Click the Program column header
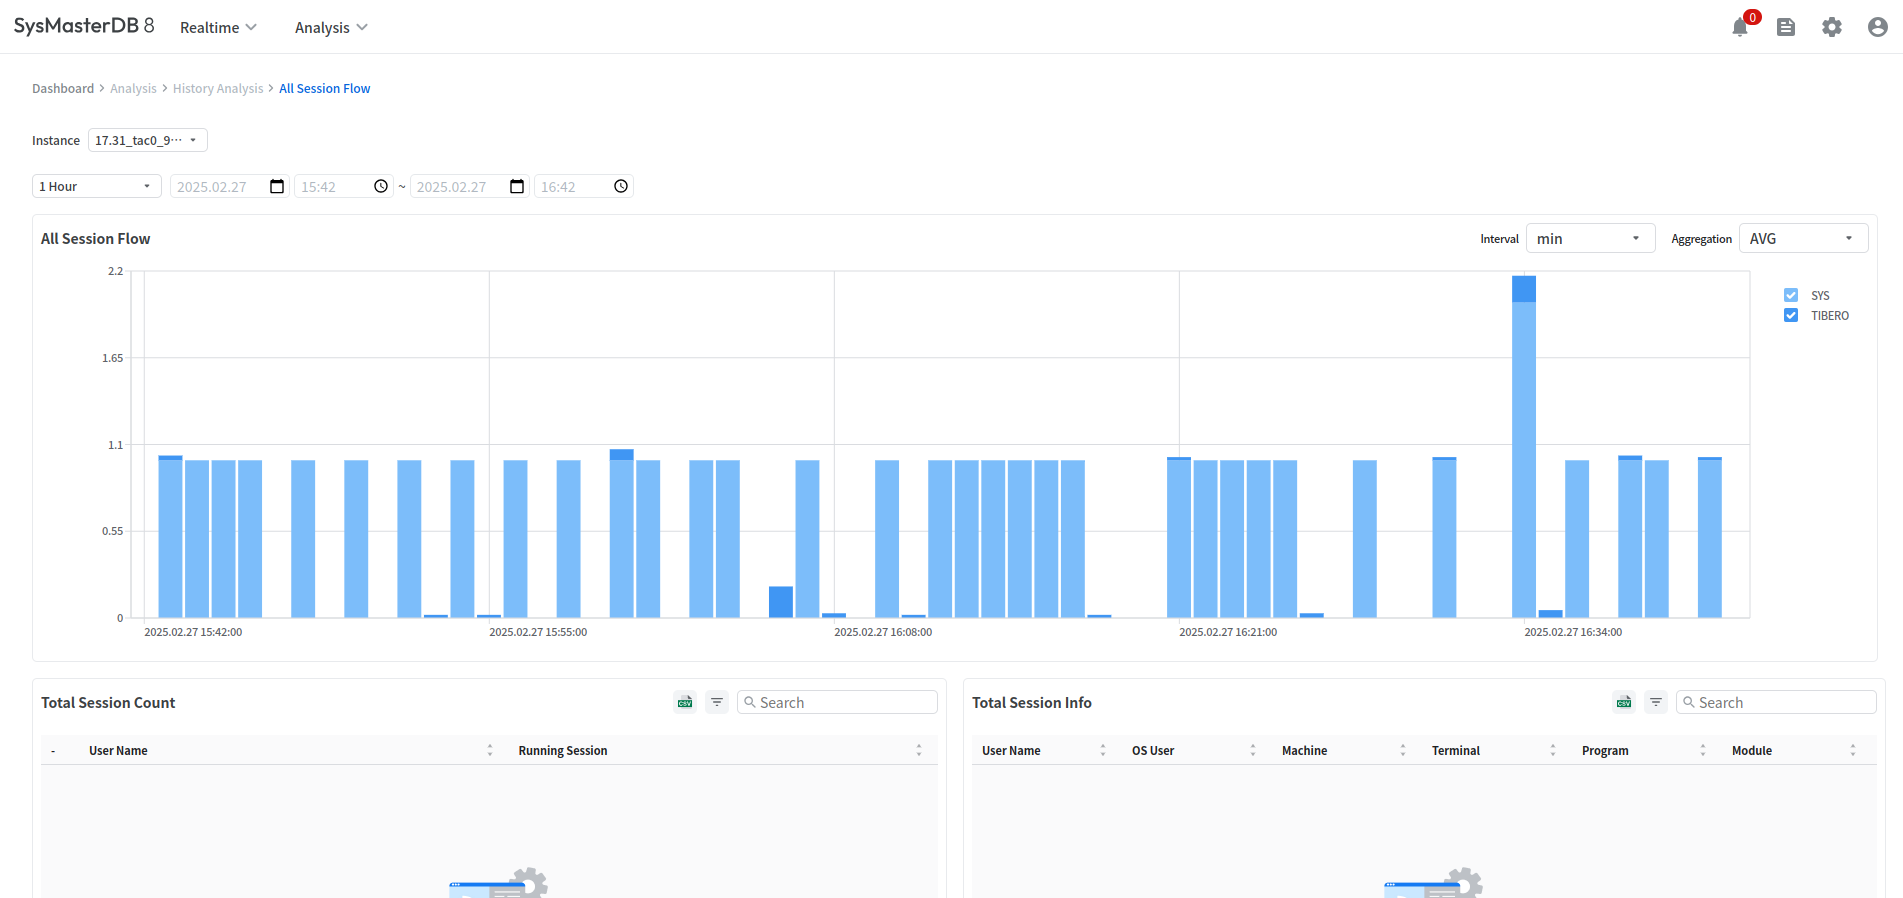 pos(1605,750)
